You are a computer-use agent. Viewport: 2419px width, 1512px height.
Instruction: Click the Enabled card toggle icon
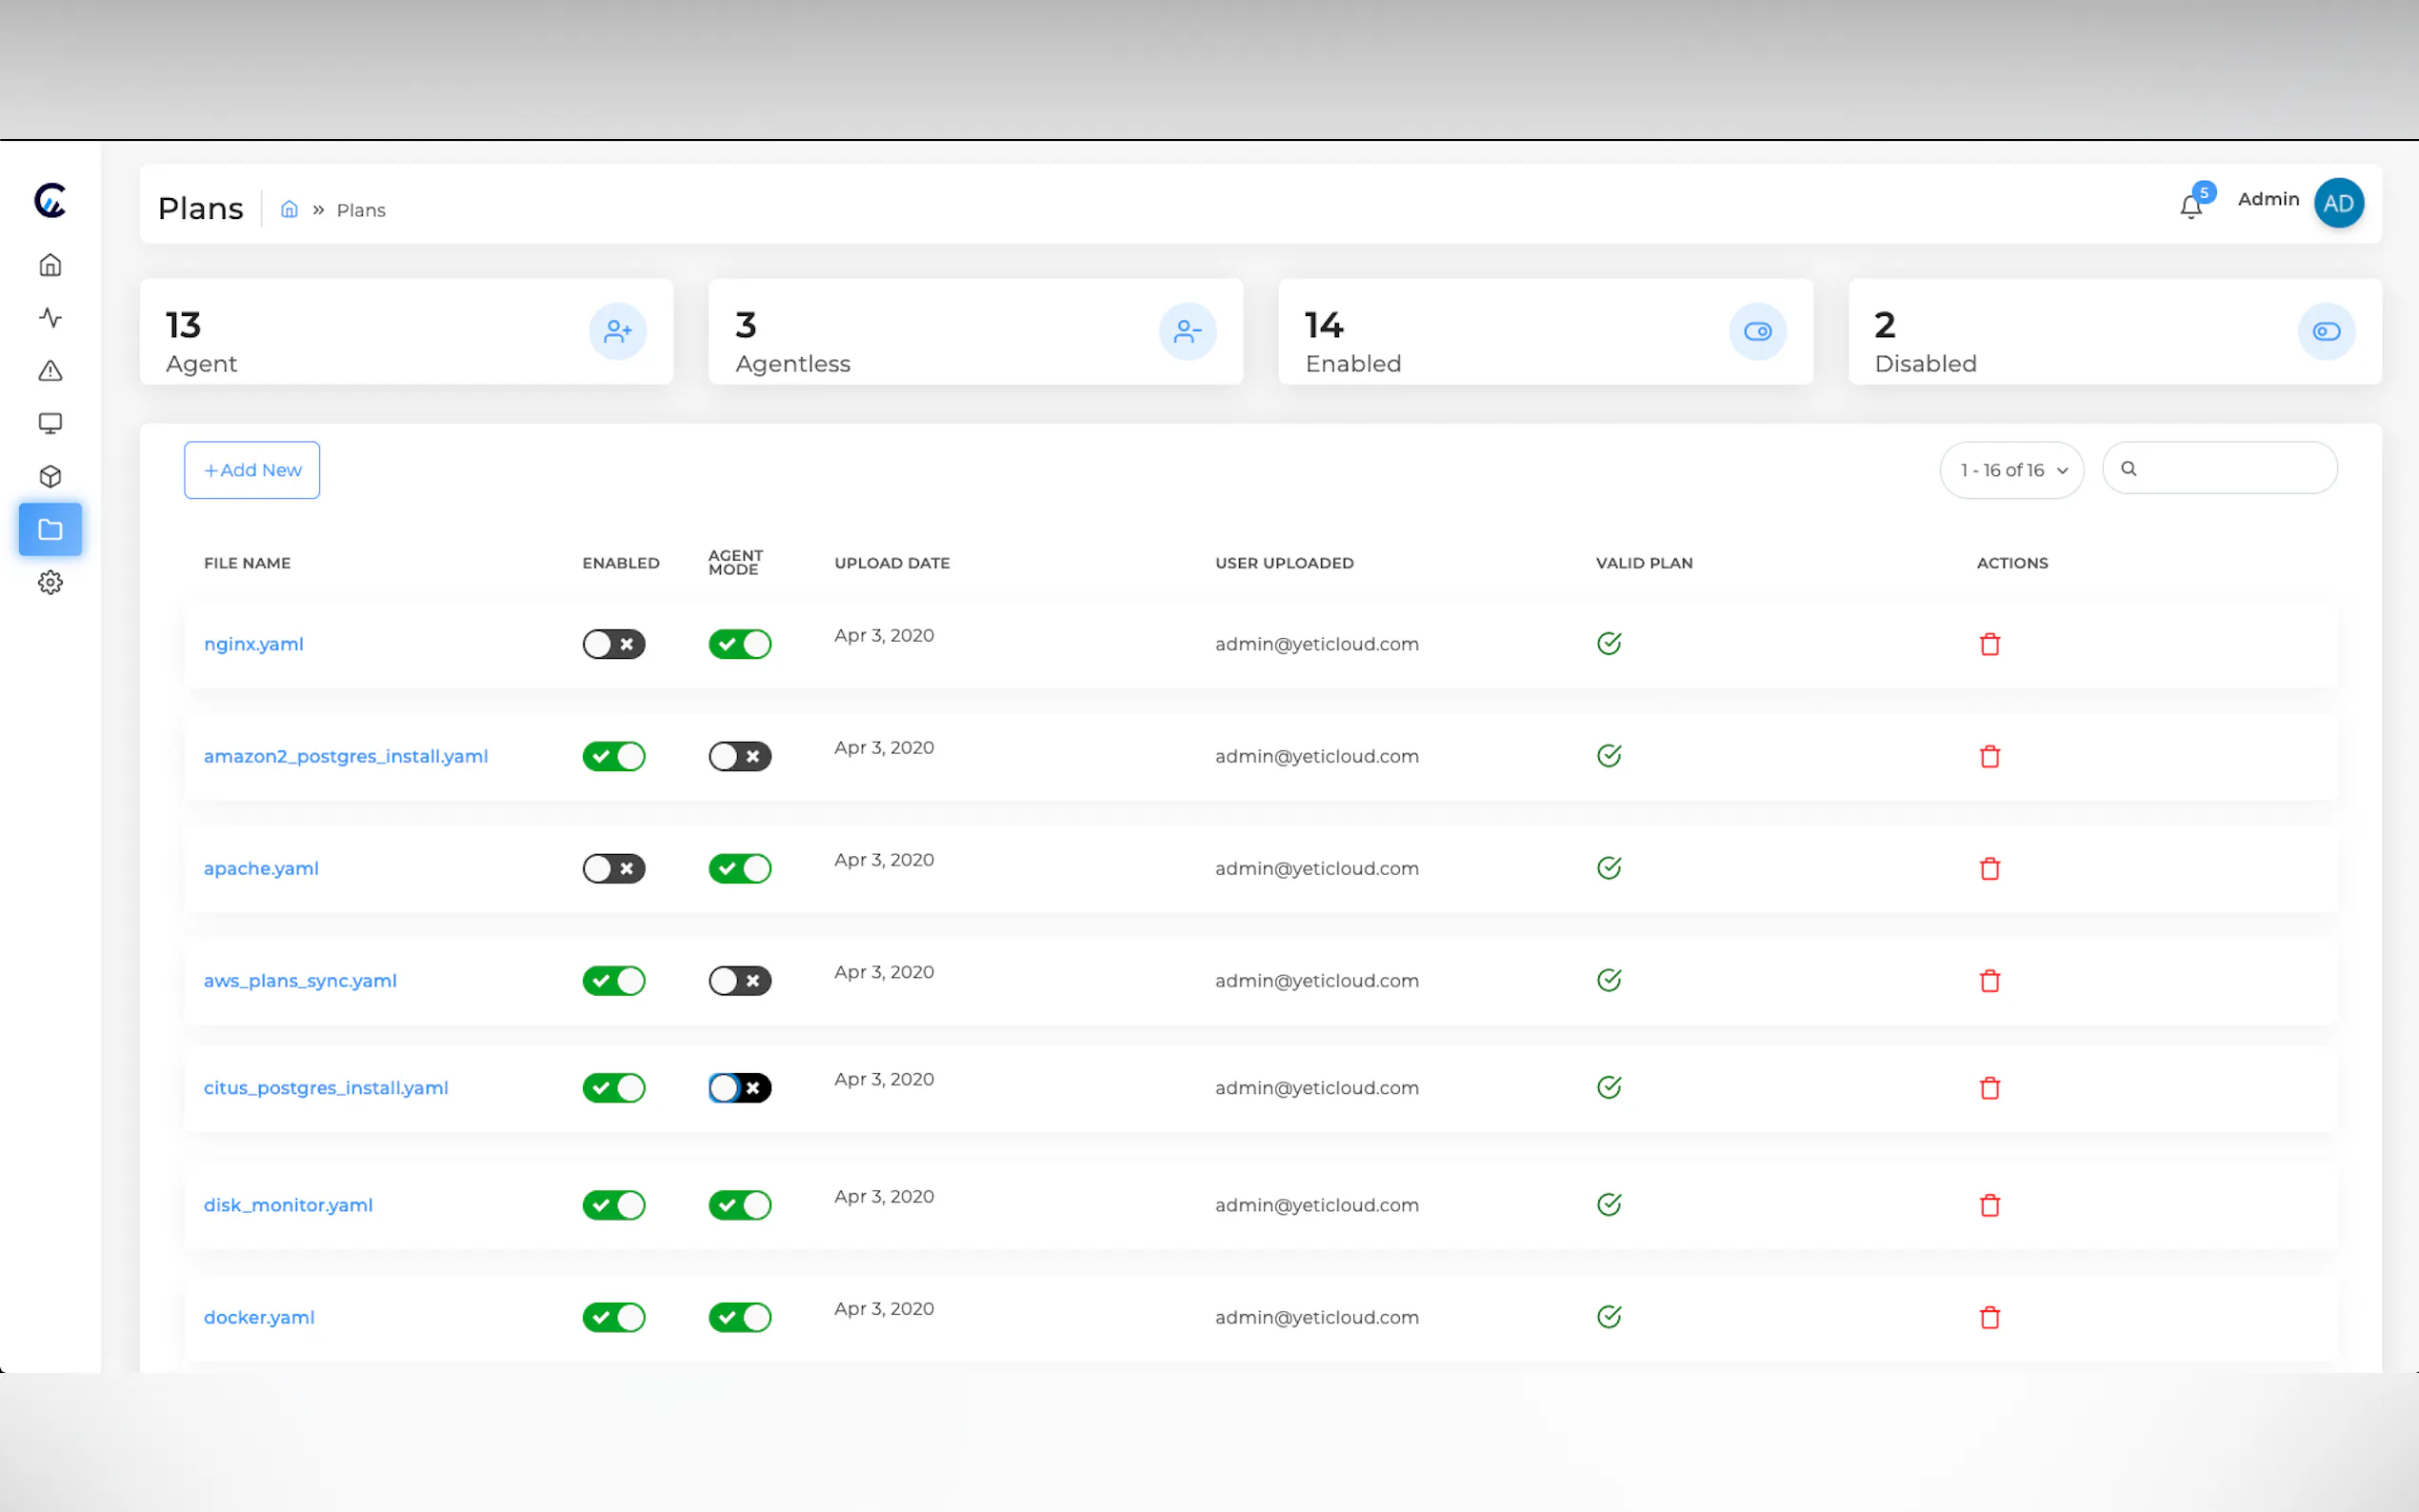1757,331
